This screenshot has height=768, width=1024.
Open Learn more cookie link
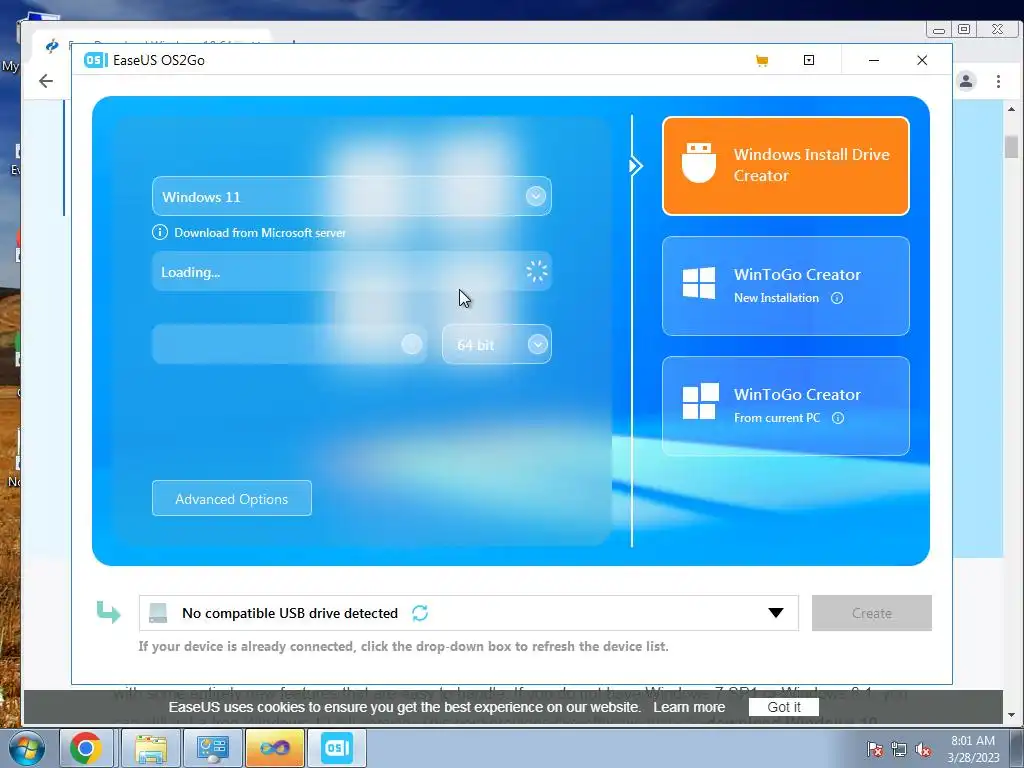tap(689, 707)
